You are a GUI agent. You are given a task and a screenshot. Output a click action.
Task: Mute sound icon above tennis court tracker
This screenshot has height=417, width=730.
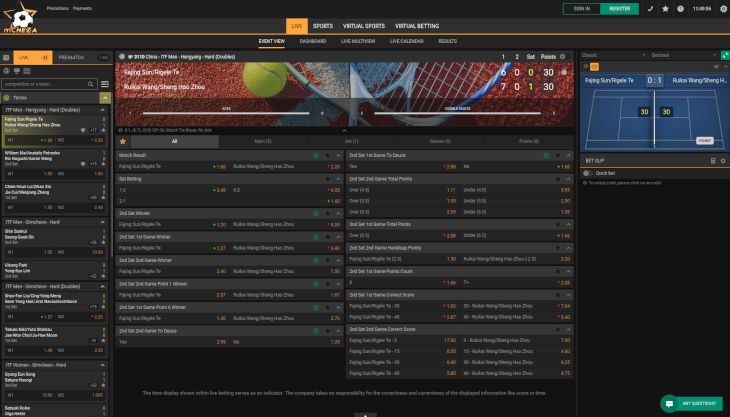pos(716,67)
